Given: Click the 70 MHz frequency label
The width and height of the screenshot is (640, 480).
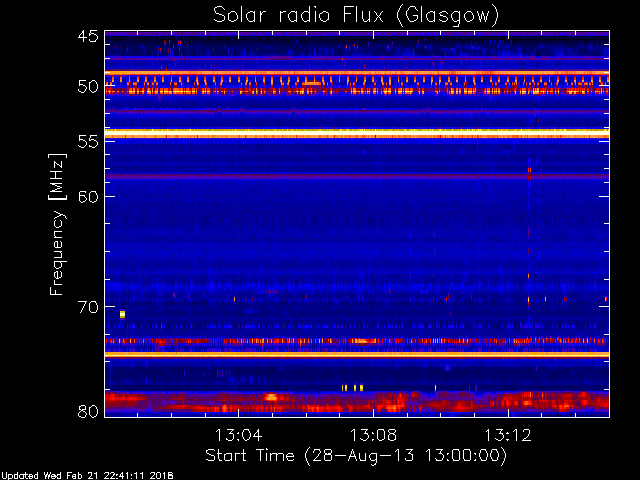Looking at the screenshot, I should [x=88, y=307].
